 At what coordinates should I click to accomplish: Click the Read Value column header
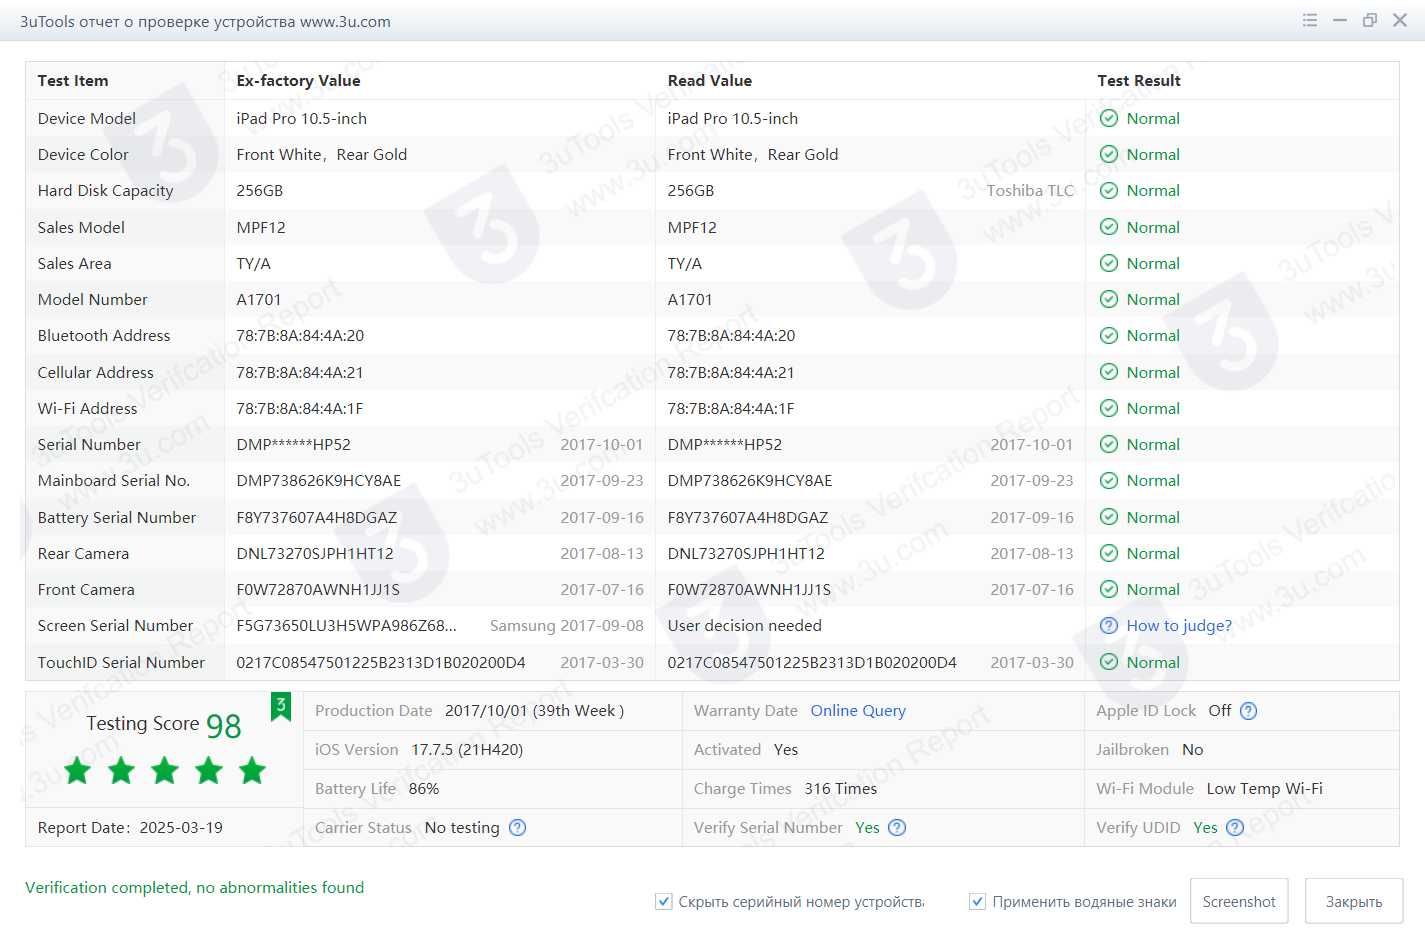point(710,81)
